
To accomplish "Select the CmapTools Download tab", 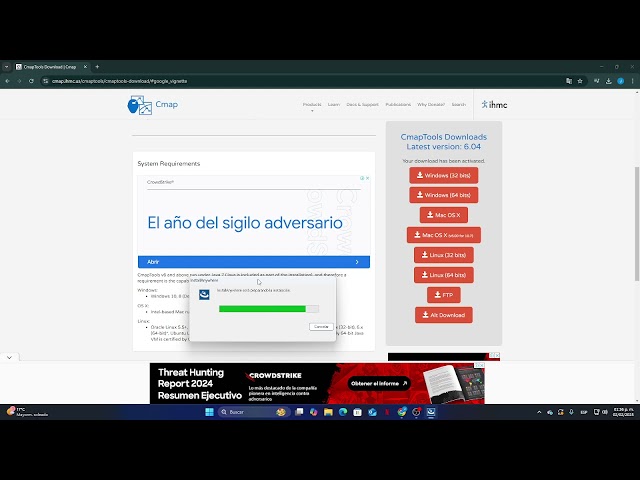I will coord(49,67).
